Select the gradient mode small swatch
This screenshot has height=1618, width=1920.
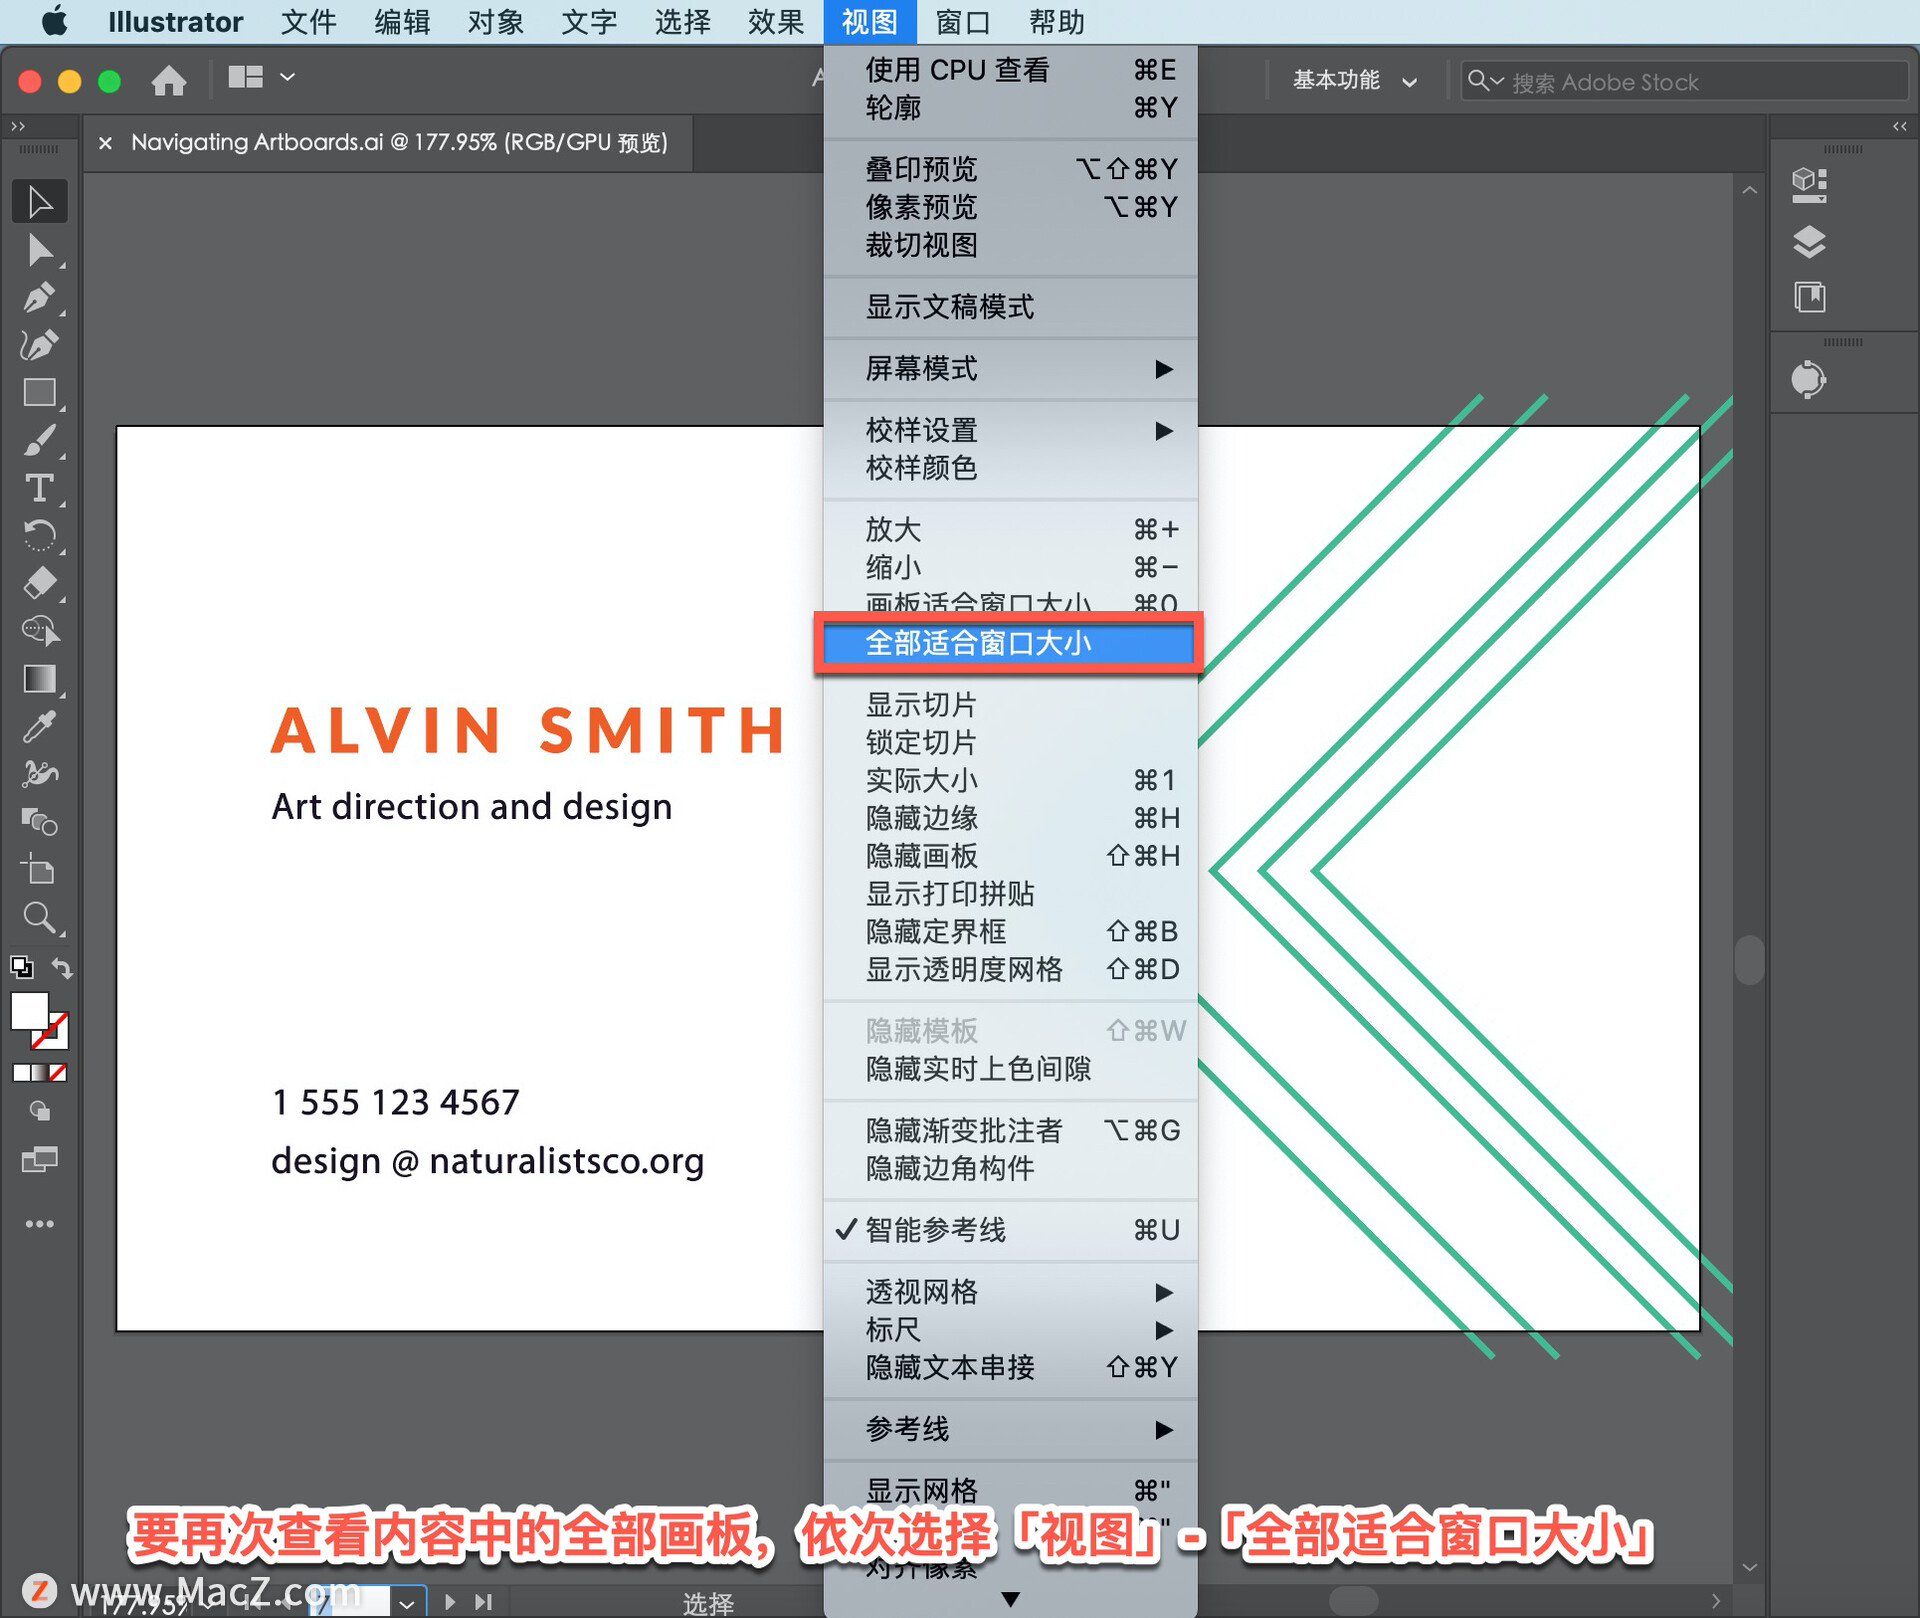tap(40, 1073)
